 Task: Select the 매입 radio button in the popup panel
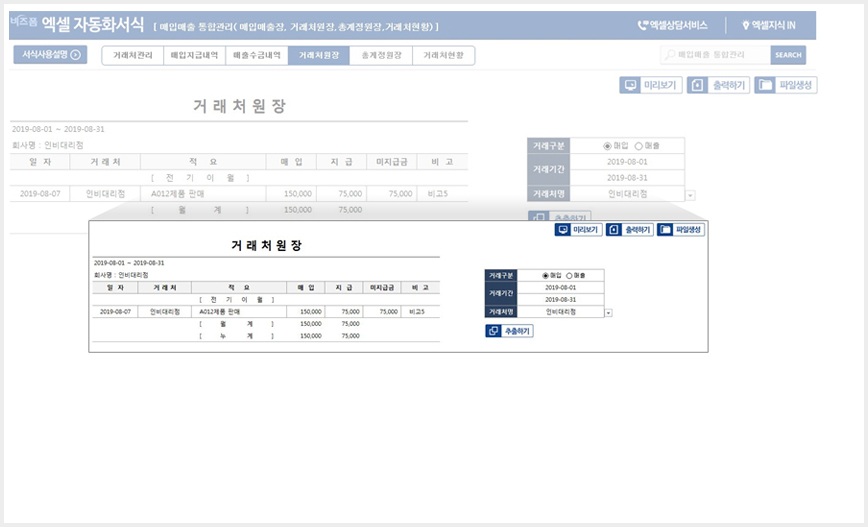pyautogui.click(x=545, y=276)
